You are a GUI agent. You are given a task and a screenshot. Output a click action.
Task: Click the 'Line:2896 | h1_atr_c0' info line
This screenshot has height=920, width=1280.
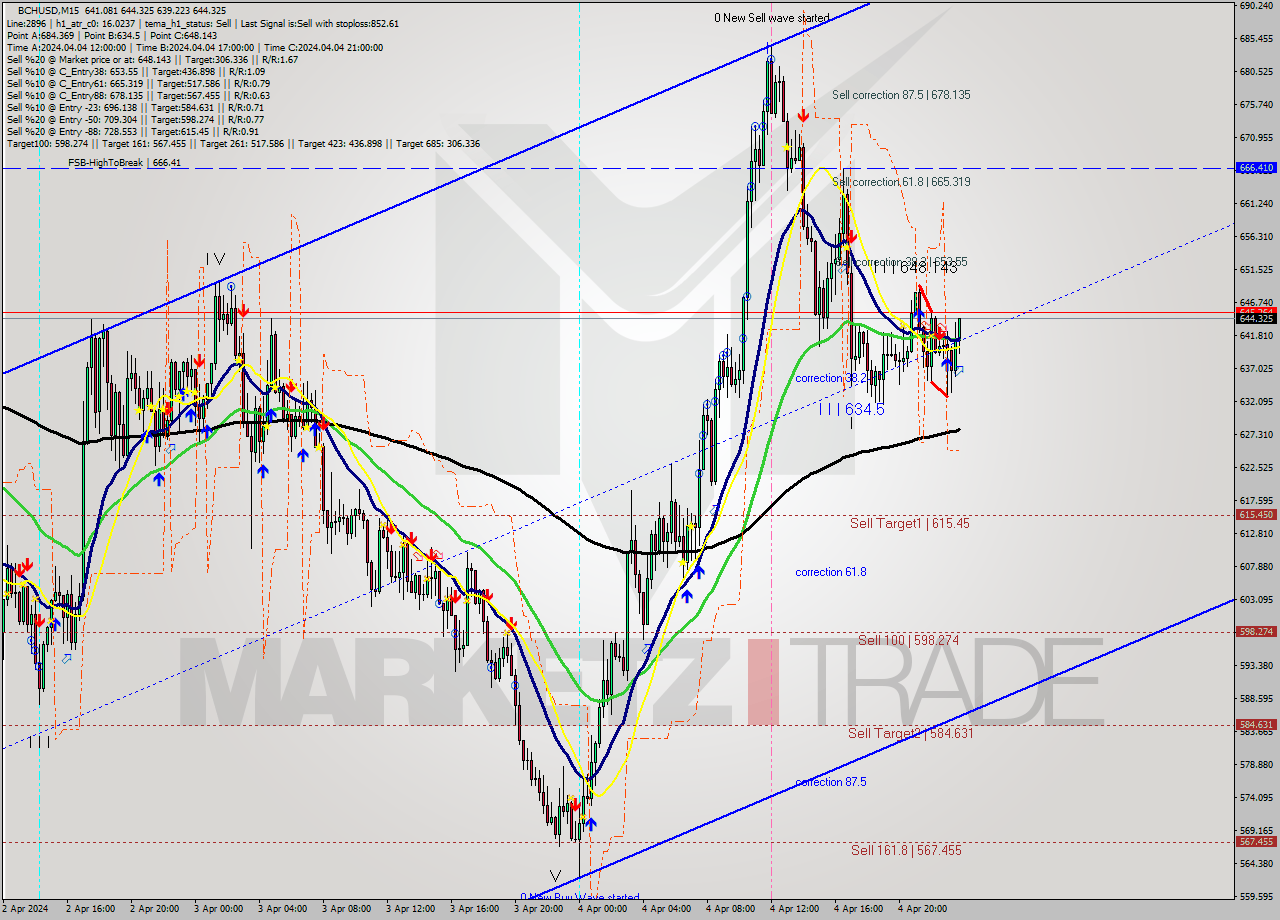(203, 23)
